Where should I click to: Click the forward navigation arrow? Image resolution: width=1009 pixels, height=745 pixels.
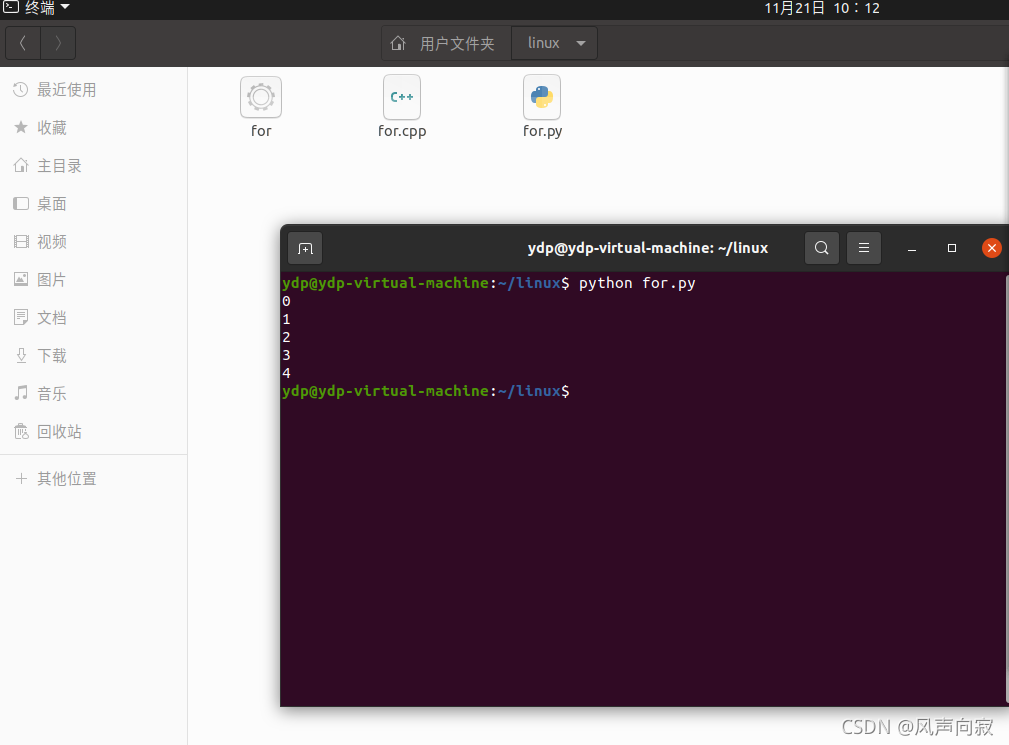(x=58, y=43)
